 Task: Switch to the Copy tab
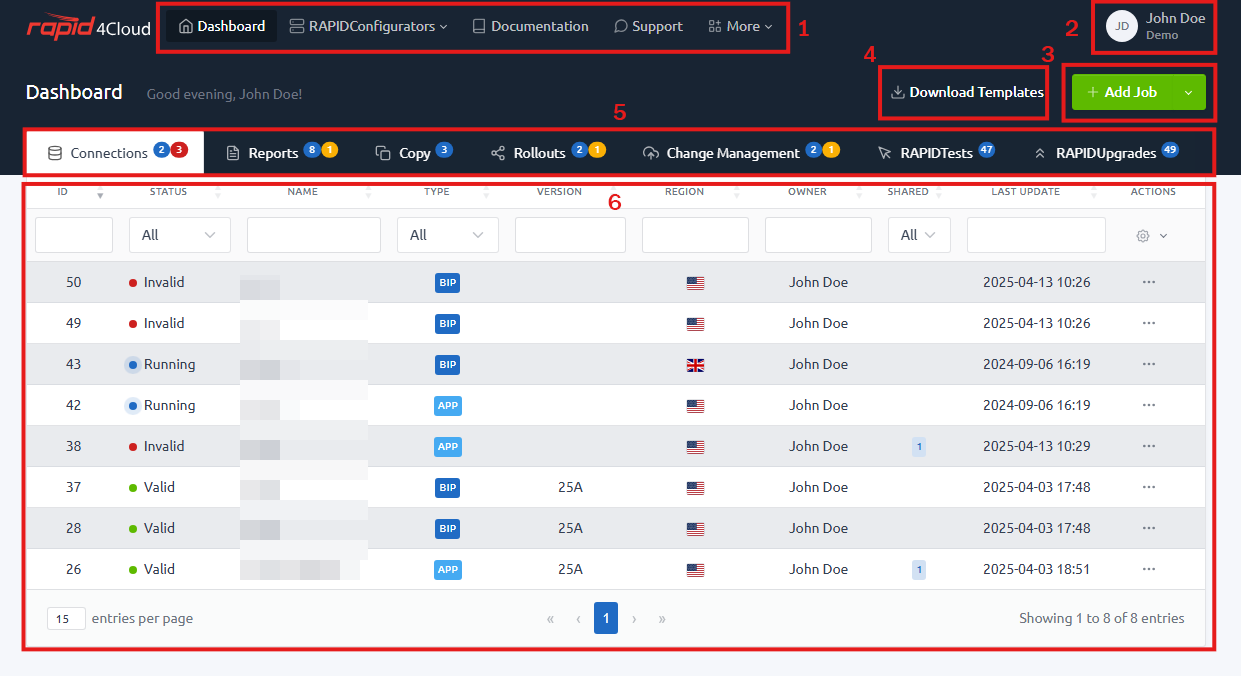coord(413,153)
